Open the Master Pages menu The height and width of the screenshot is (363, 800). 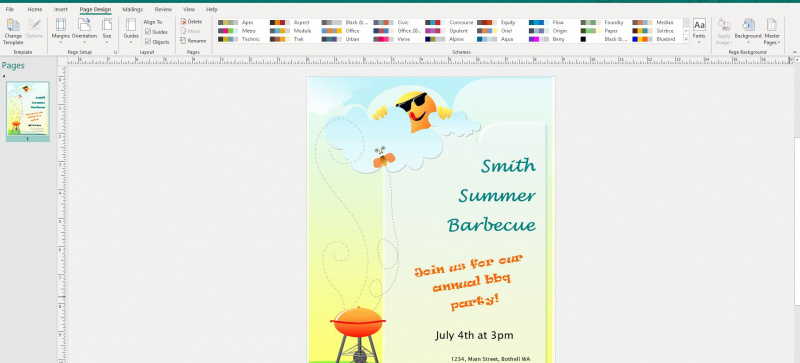click(x=772, y=32)
